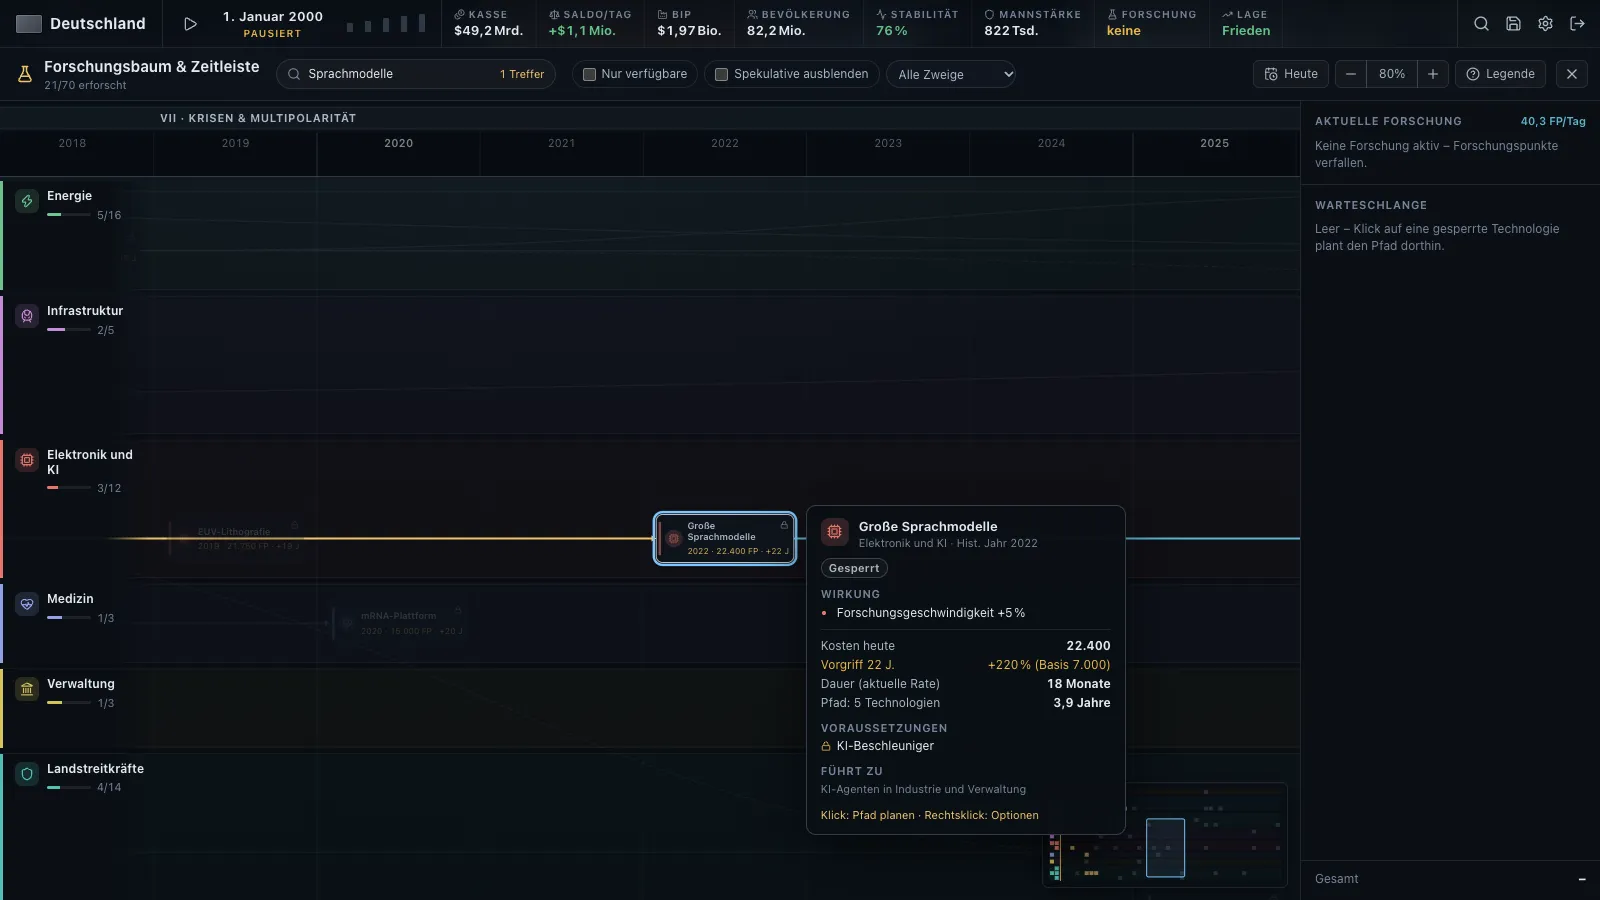Jump to Heute on the timeline

click(1291, 74)
